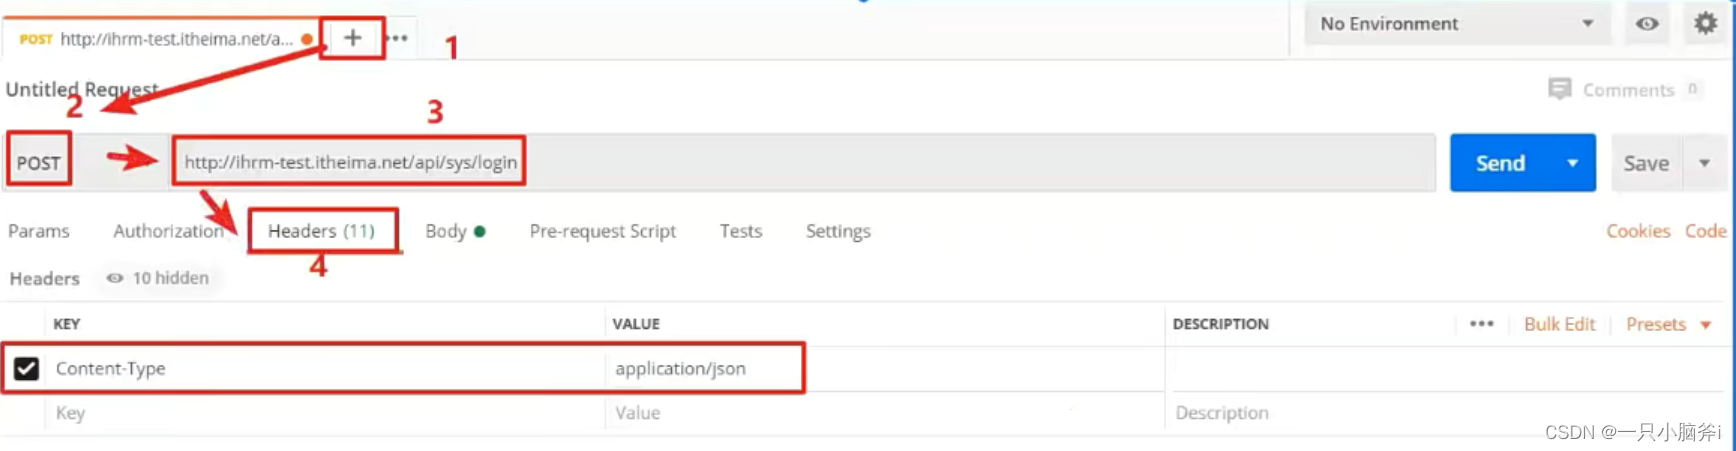Select the POST ihrm-test request tab
Viewport: 1736px width, 451px height.
point(166,39)
